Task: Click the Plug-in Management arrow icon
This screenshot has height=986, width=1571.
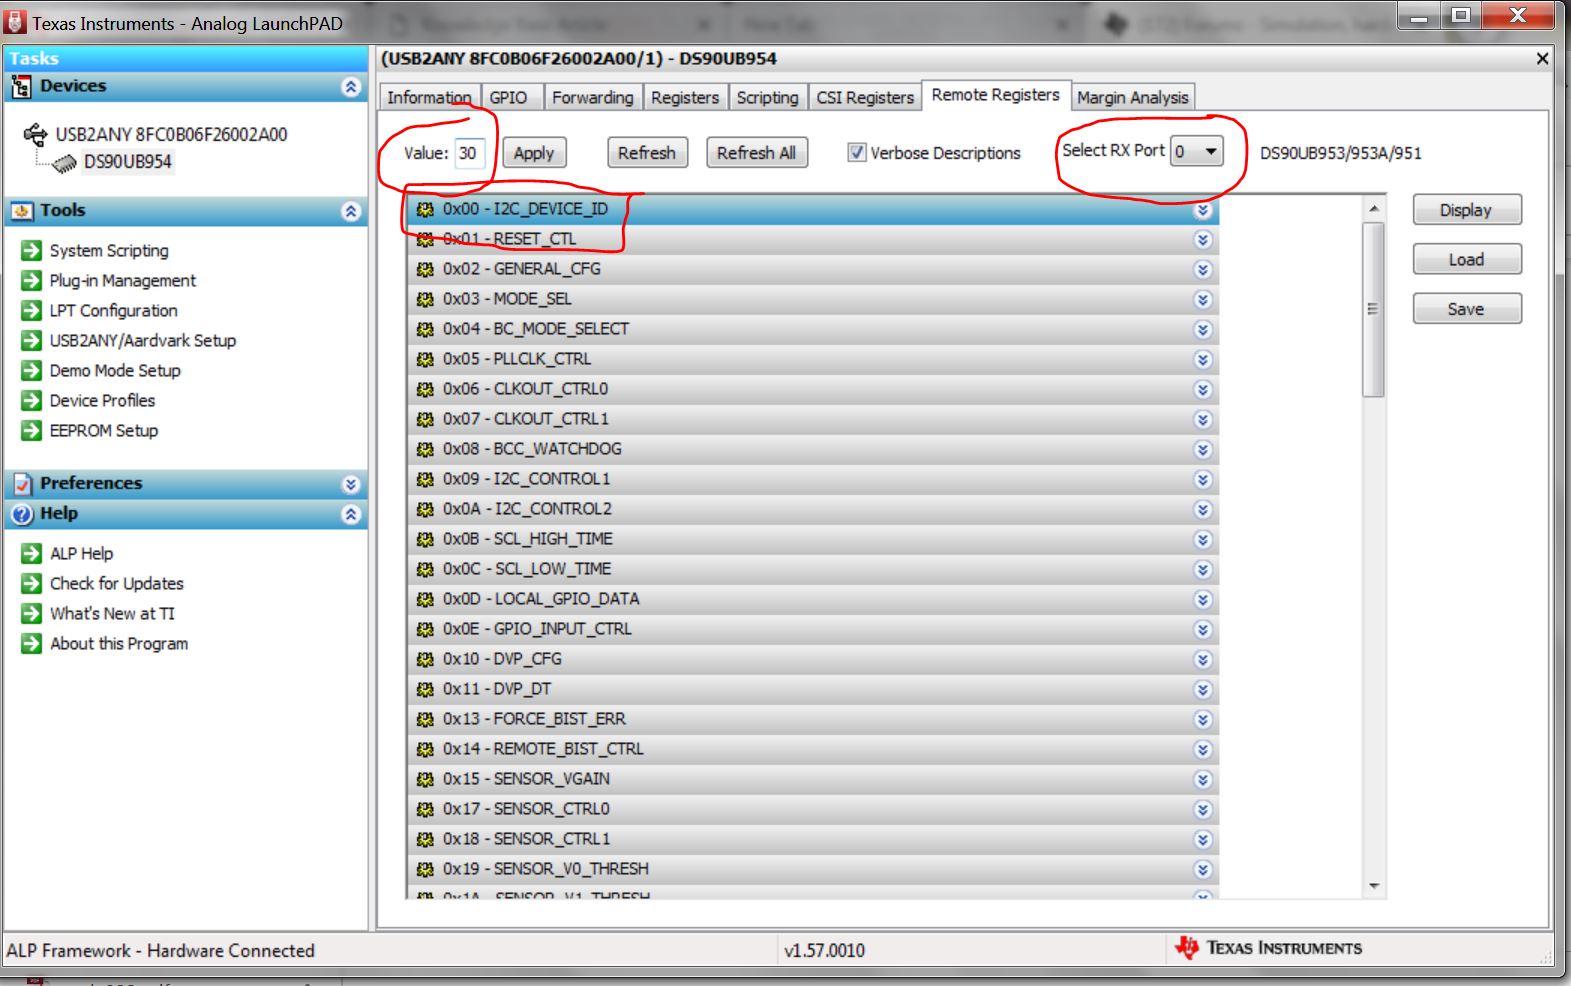Action: tap(31, 281)
